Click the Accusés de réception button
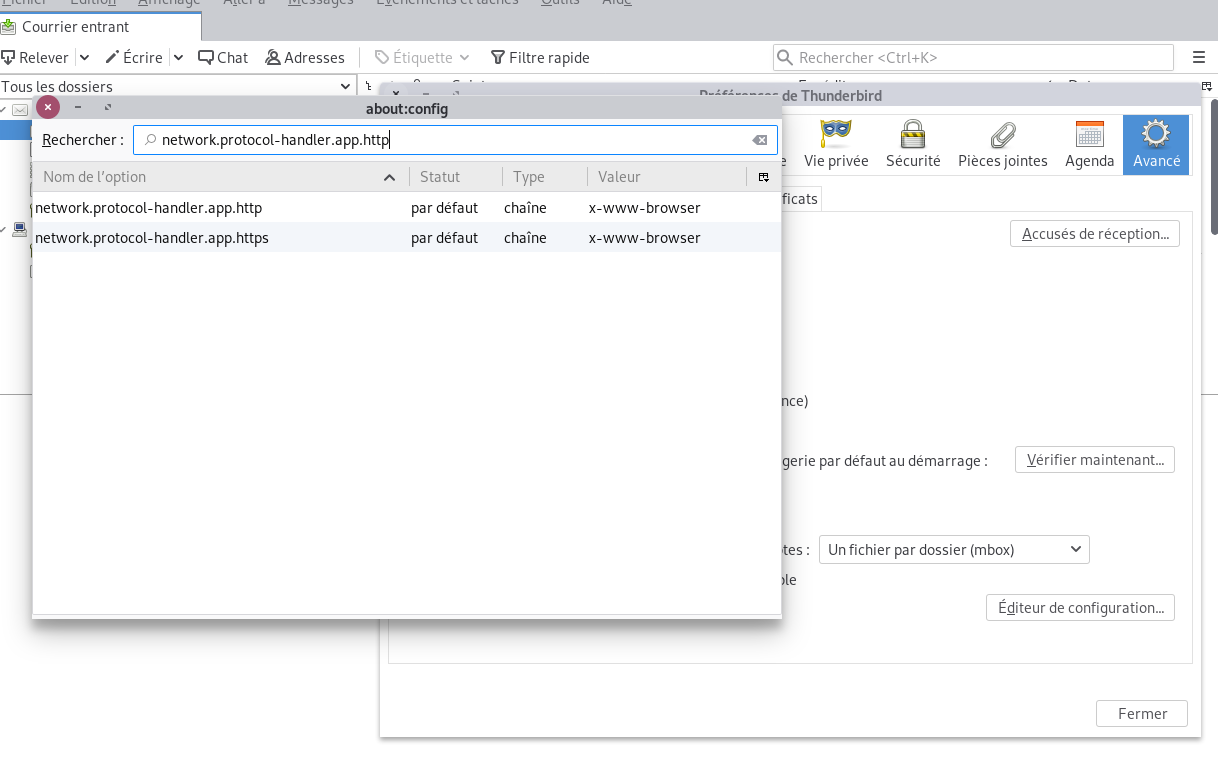 click(x=1095, y=234)
